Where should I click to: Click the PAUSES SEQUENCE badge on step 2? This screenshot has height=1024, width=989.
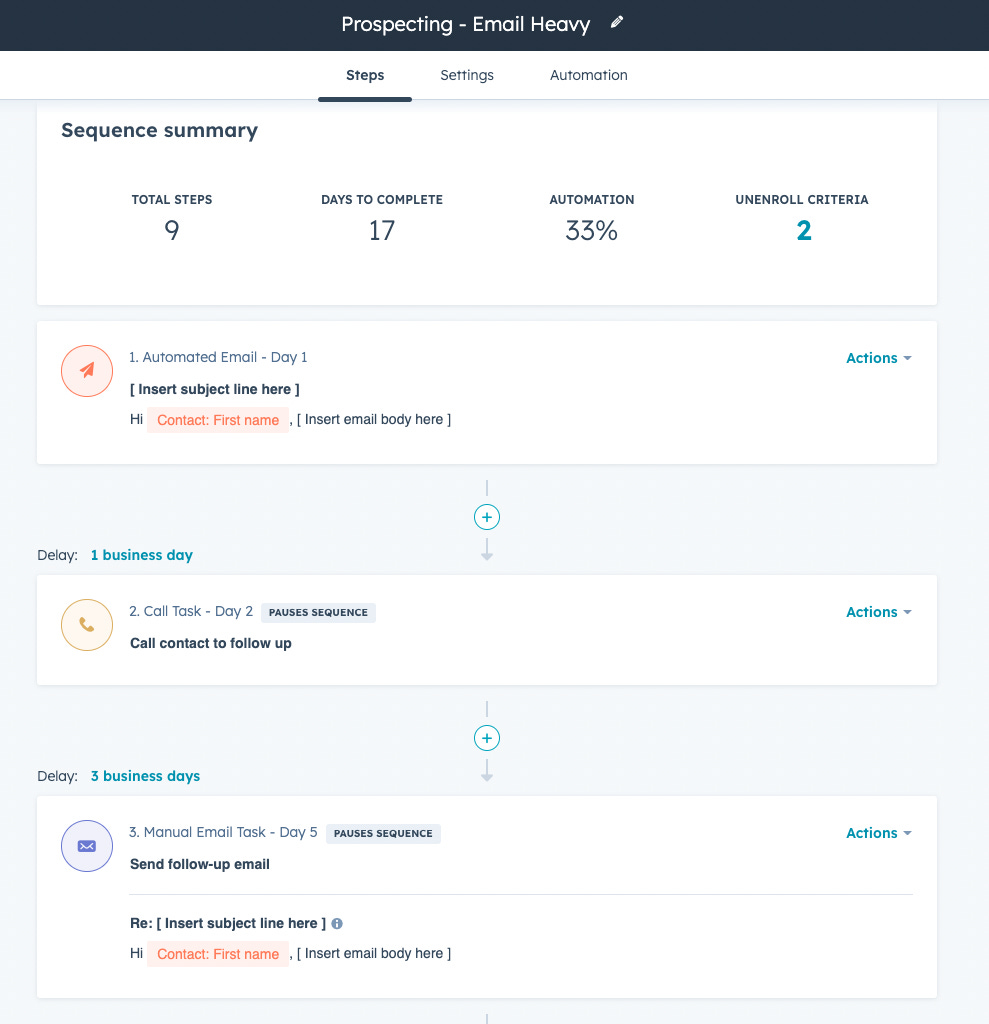tap(318, 612)
